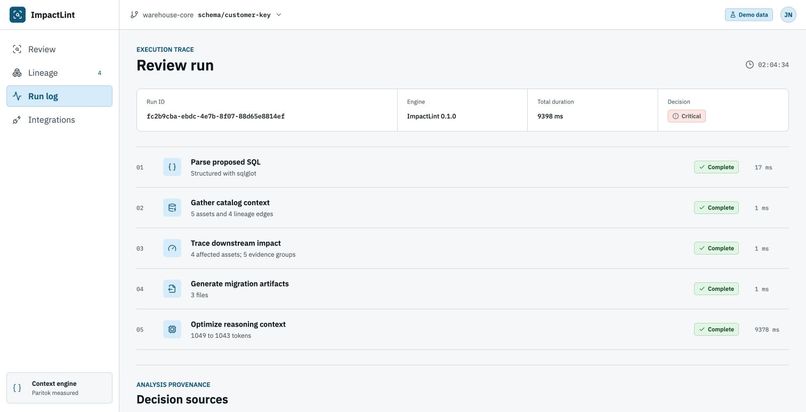Click the ANALYSIS PROVENANCE label
The width and height of the screenshot is (806, 412).
click(x=173, y=385)
